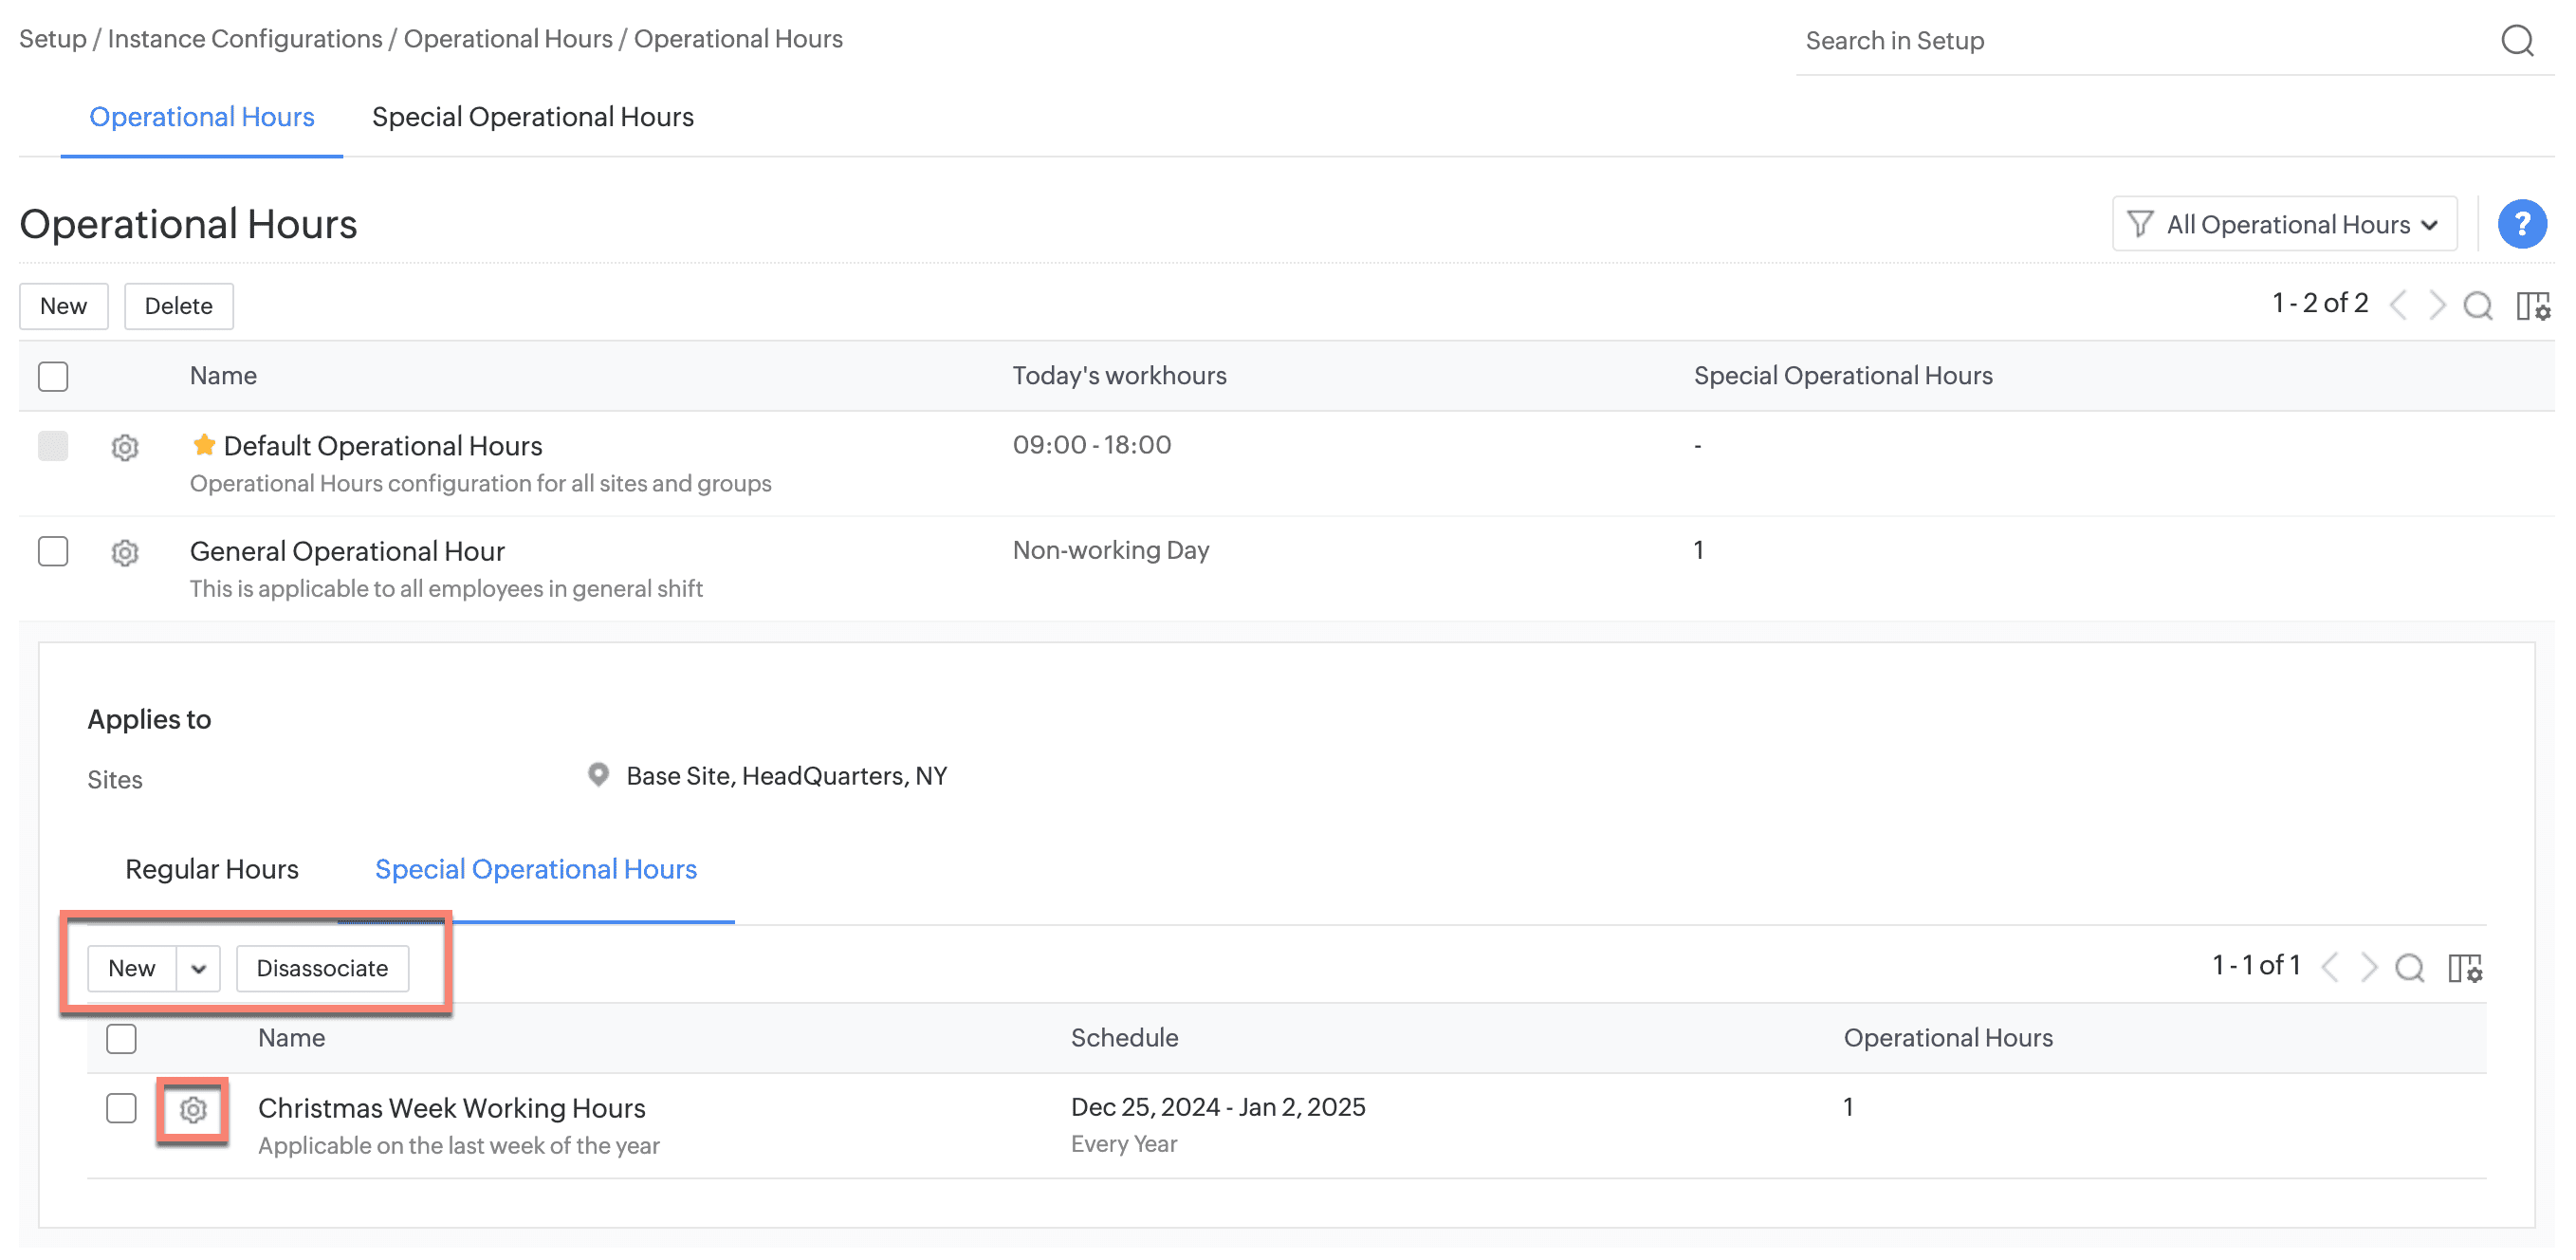Screen dimensions: 2576x1260
Task: Tick the General Operational Hour checkbox
Action: pyautogui.click(x=53, y=551)
